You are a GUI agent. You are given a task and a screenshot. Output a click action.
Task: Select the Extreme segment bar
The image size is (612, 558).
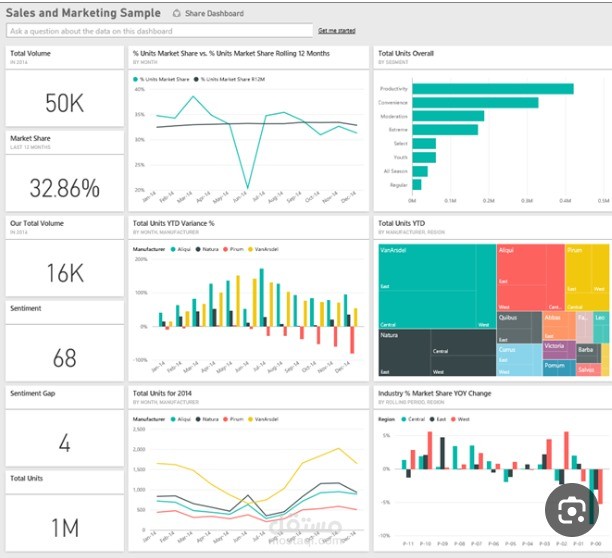[x=445, y=130]
